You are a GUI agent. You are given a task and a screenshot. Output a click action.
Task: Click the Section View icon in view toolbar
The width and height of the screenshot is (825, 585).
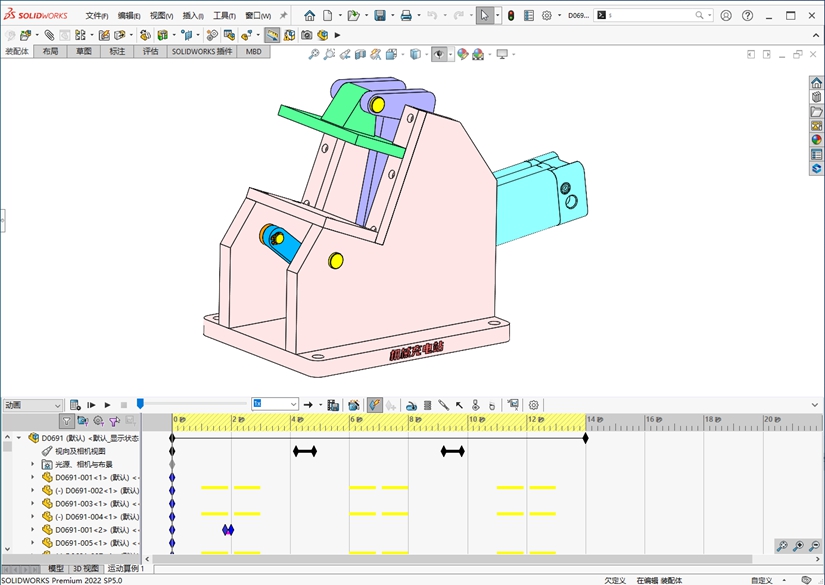360,54
